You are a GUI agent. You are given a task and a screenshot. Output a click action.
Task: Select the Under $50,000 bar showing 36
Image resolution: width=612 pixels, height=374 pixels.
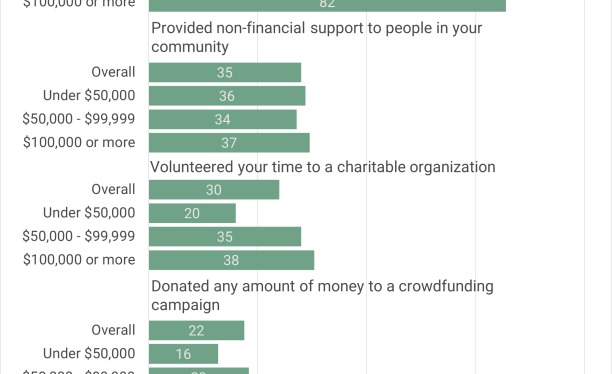[227, 96]
